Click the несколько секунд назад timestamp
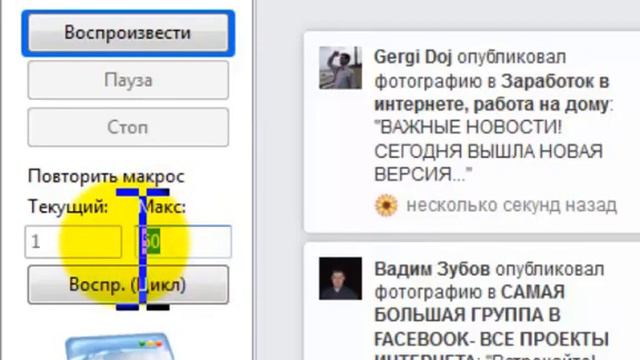The height and width of the screenshot is (360, 640). coord(511,205)
